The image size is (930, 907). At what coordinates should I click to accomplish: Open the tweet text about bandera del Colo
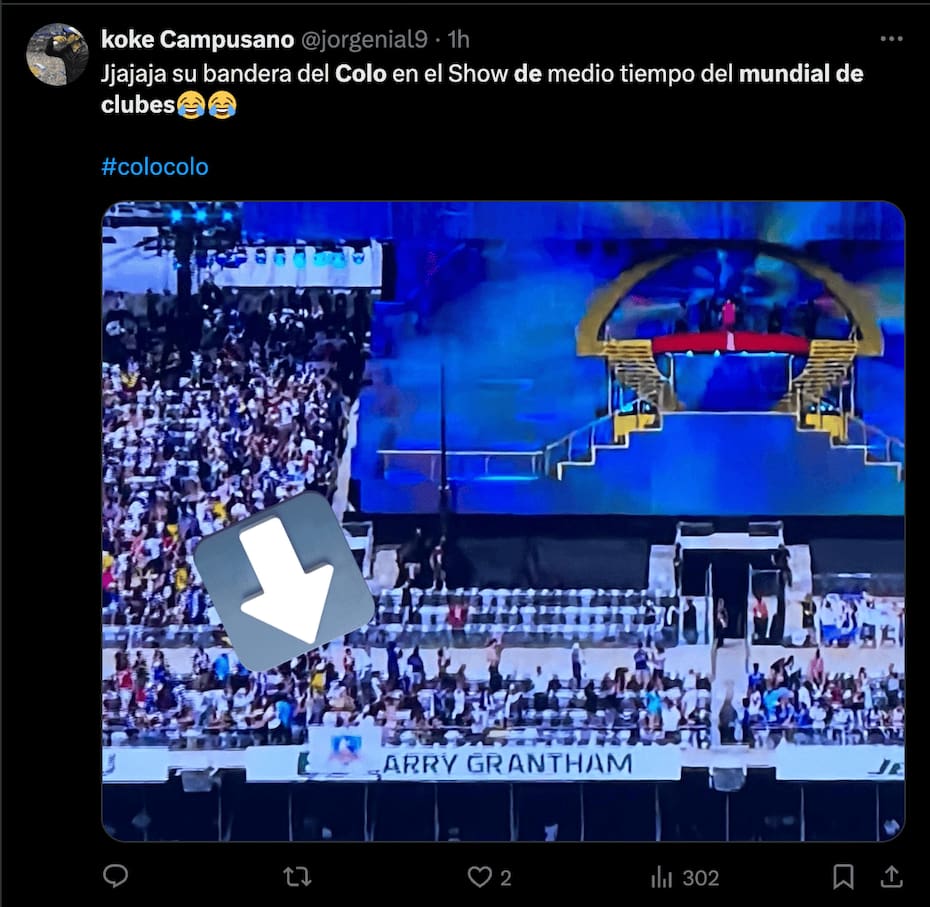click(482, 89)
